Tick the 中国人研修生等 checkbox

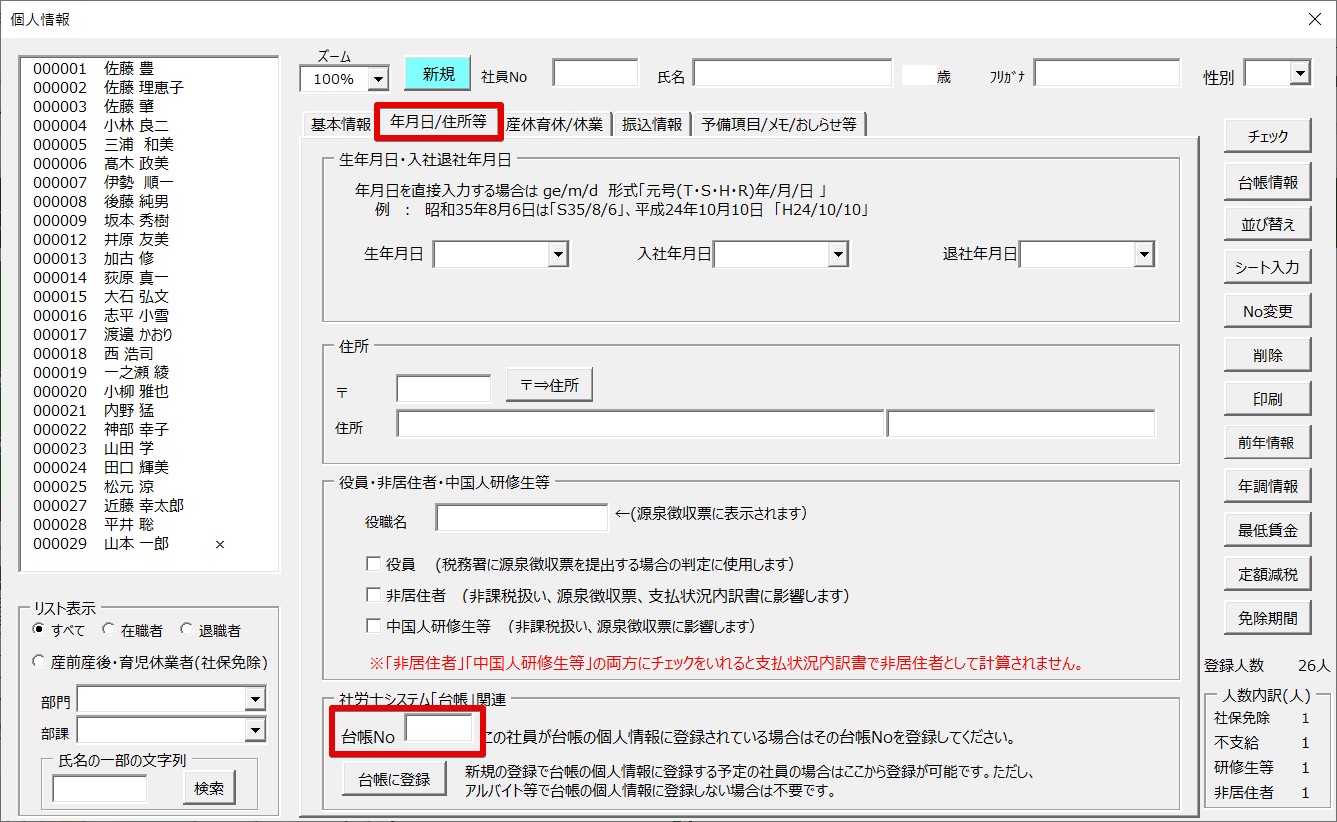click(374, 627)
